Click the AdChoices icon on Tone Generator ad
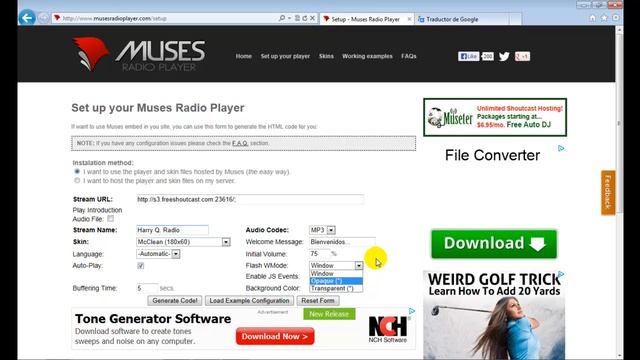640x360 pixels. click(412, 311)
